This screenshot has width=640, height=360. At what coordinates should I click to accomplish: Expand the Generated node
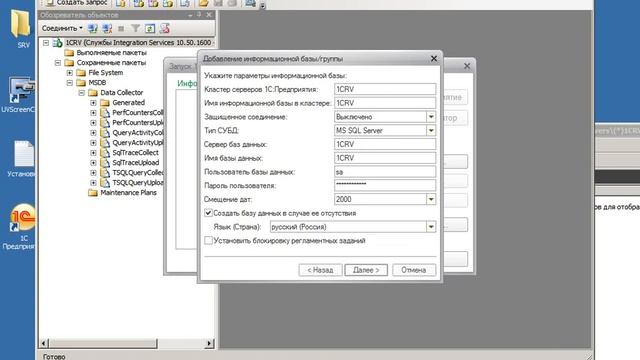tap(93, 103)
